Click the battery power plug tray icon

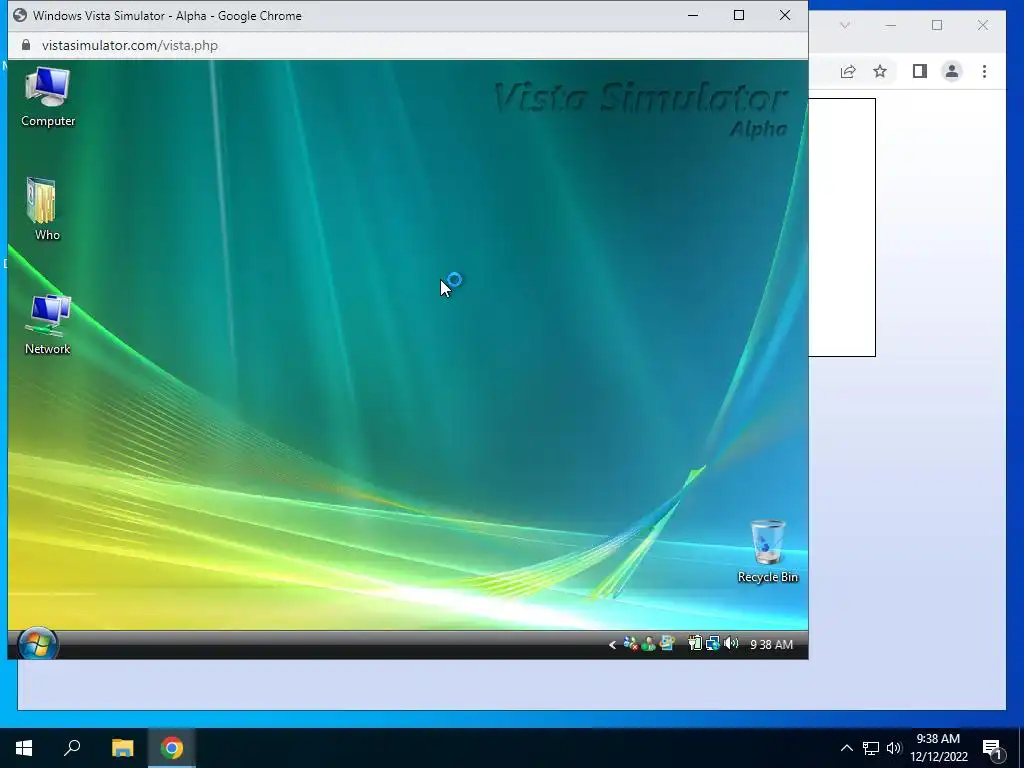coord(695,643)
